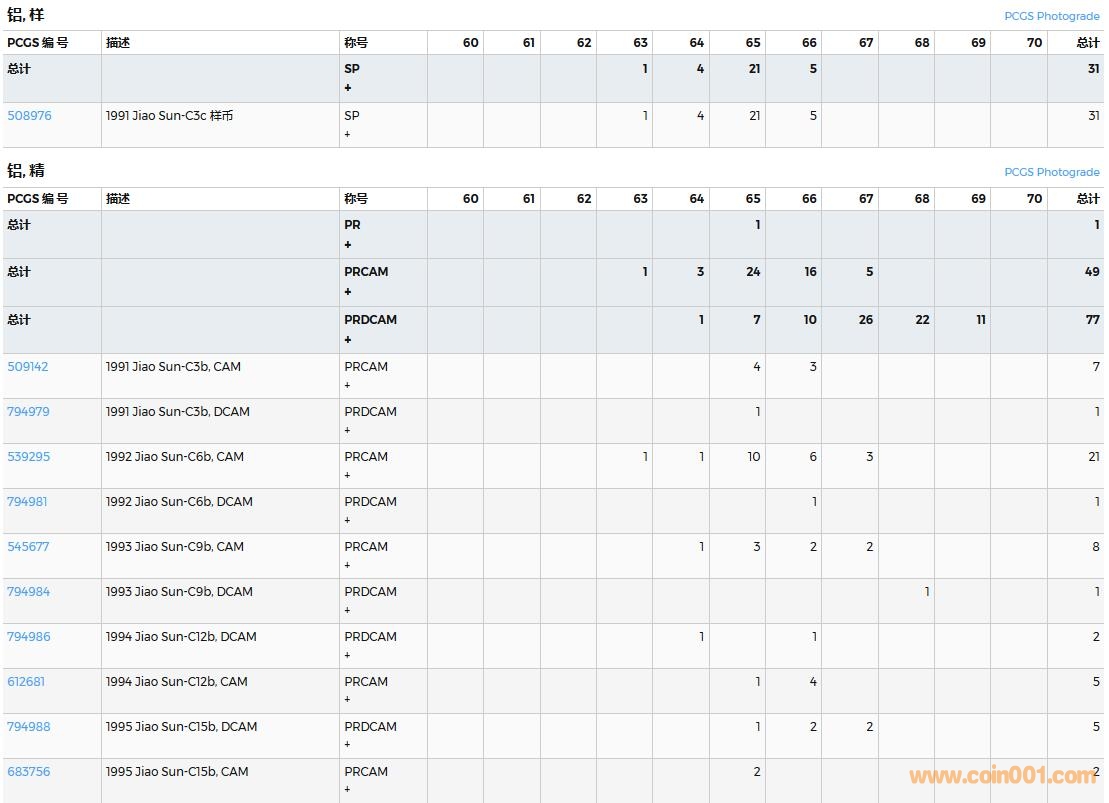1109x803 pixels.
Task: Expand plus sign in 1992 Jiao Sun-C6b, CAM row
Action: coord(348,475)
